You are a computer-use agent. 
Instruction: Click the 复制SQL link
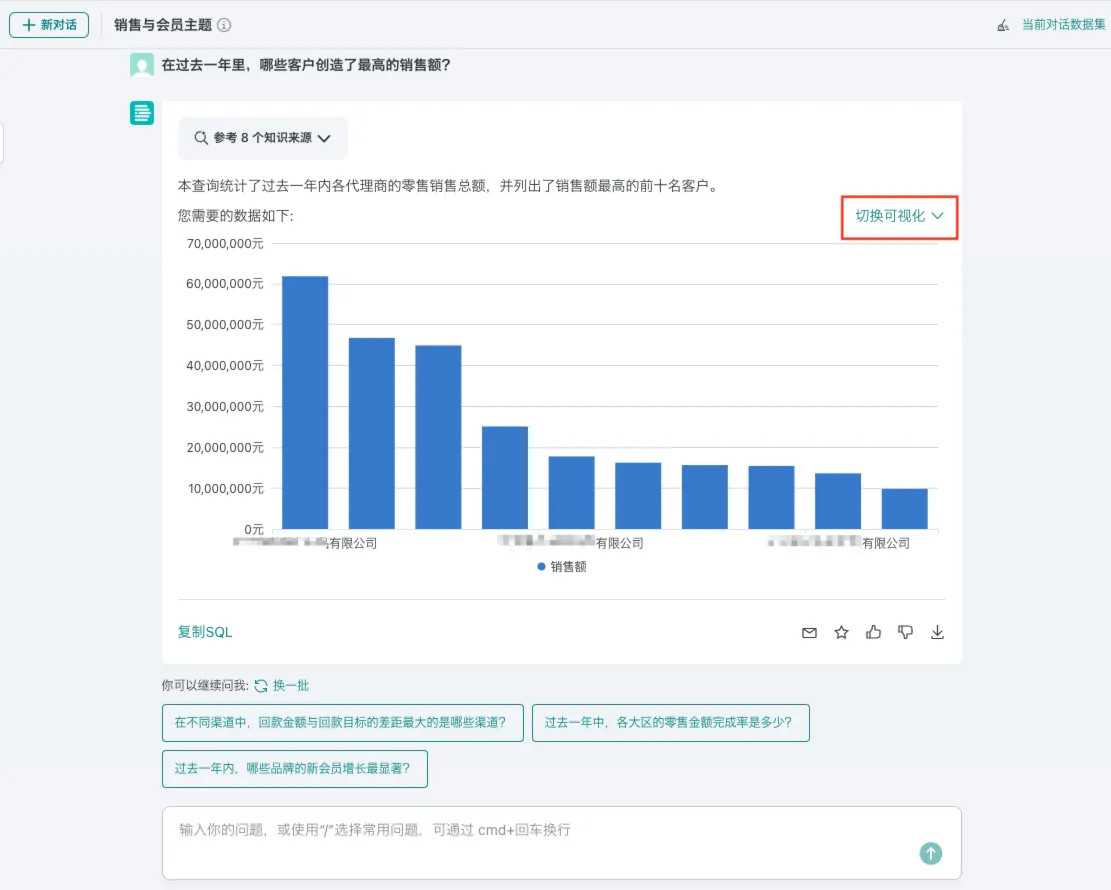(205, 632)
